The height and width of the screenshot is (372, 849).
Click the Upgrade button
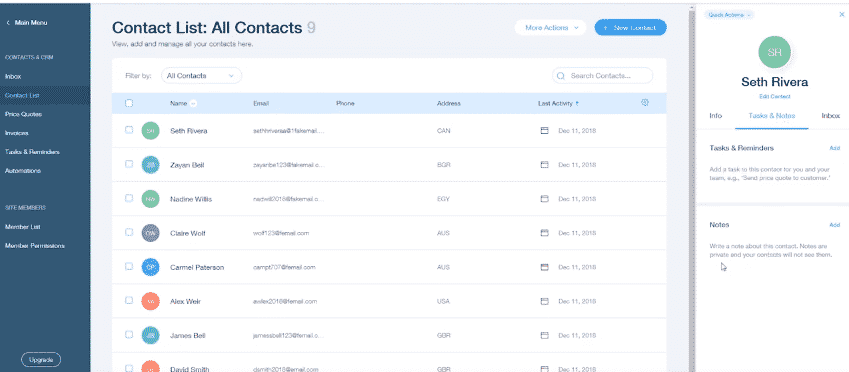click(x=41, y=360)
